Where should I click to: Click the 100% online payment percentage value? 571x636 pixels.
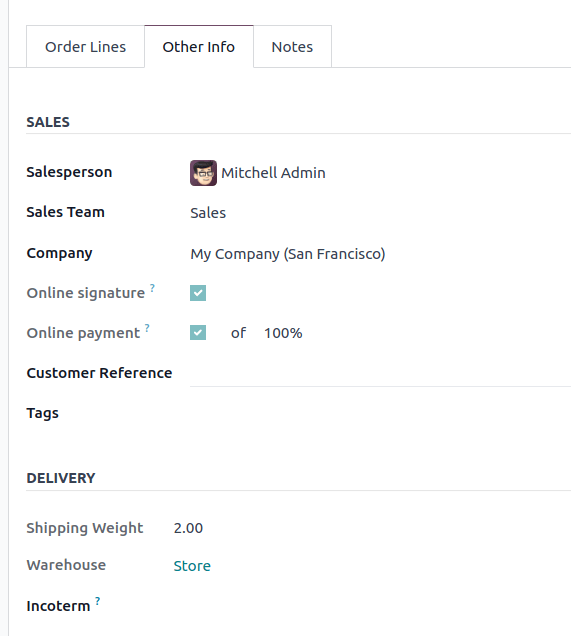283,333
